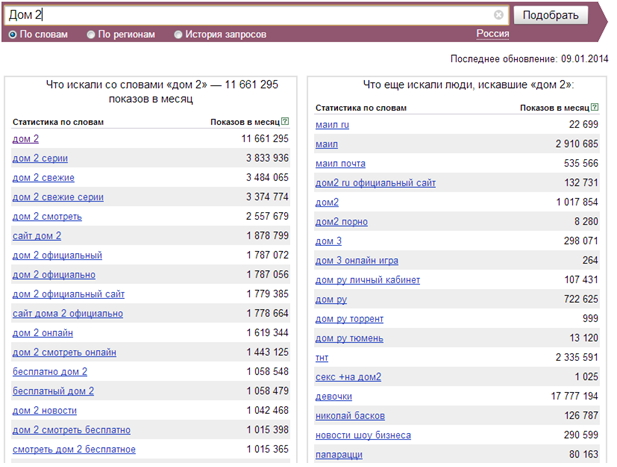Image resolution: width=617 pixels, height=467 pixels.
Task: Open the 'дом 2 онлайн' link
Action: 42,333
